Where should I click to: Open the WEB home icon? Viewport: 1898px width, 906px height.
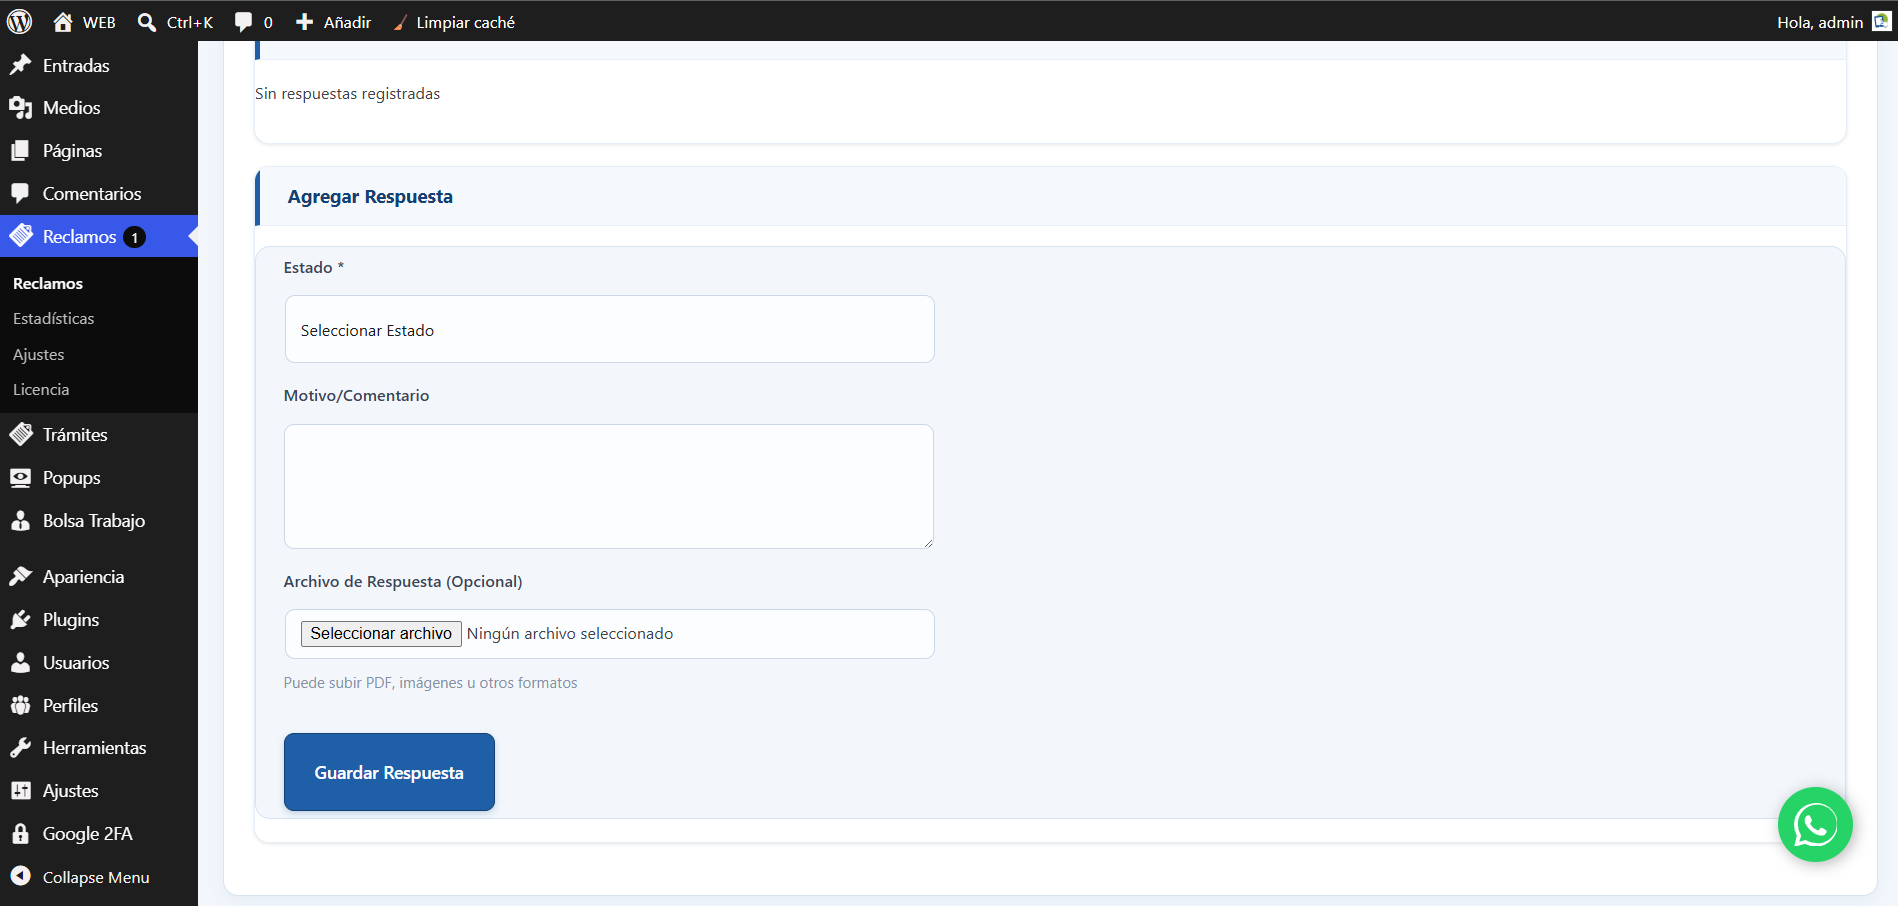click(63, 22)
